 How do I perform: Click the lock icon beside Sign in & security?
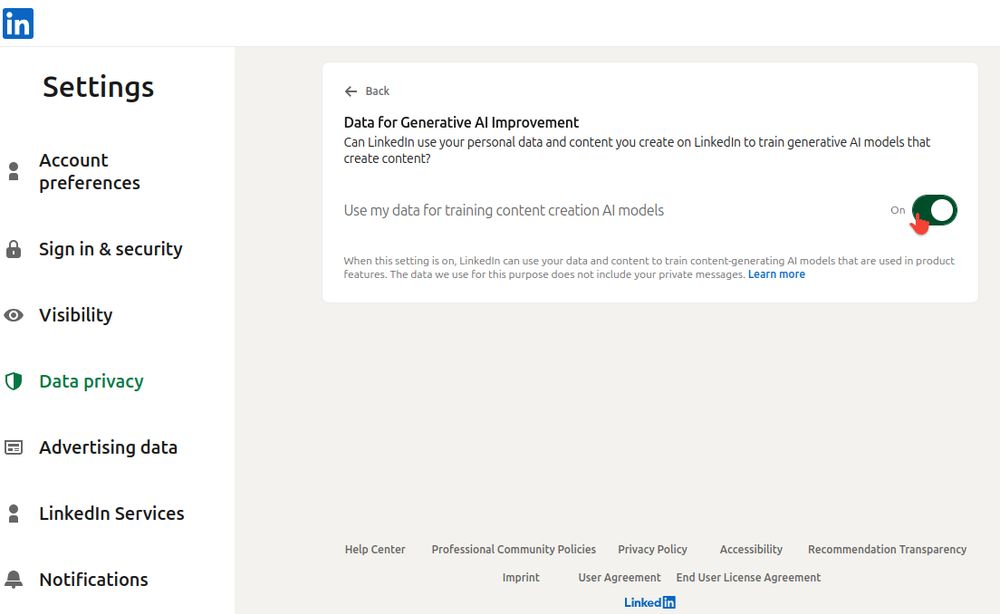pyautogui.click(x=15, y=248)
